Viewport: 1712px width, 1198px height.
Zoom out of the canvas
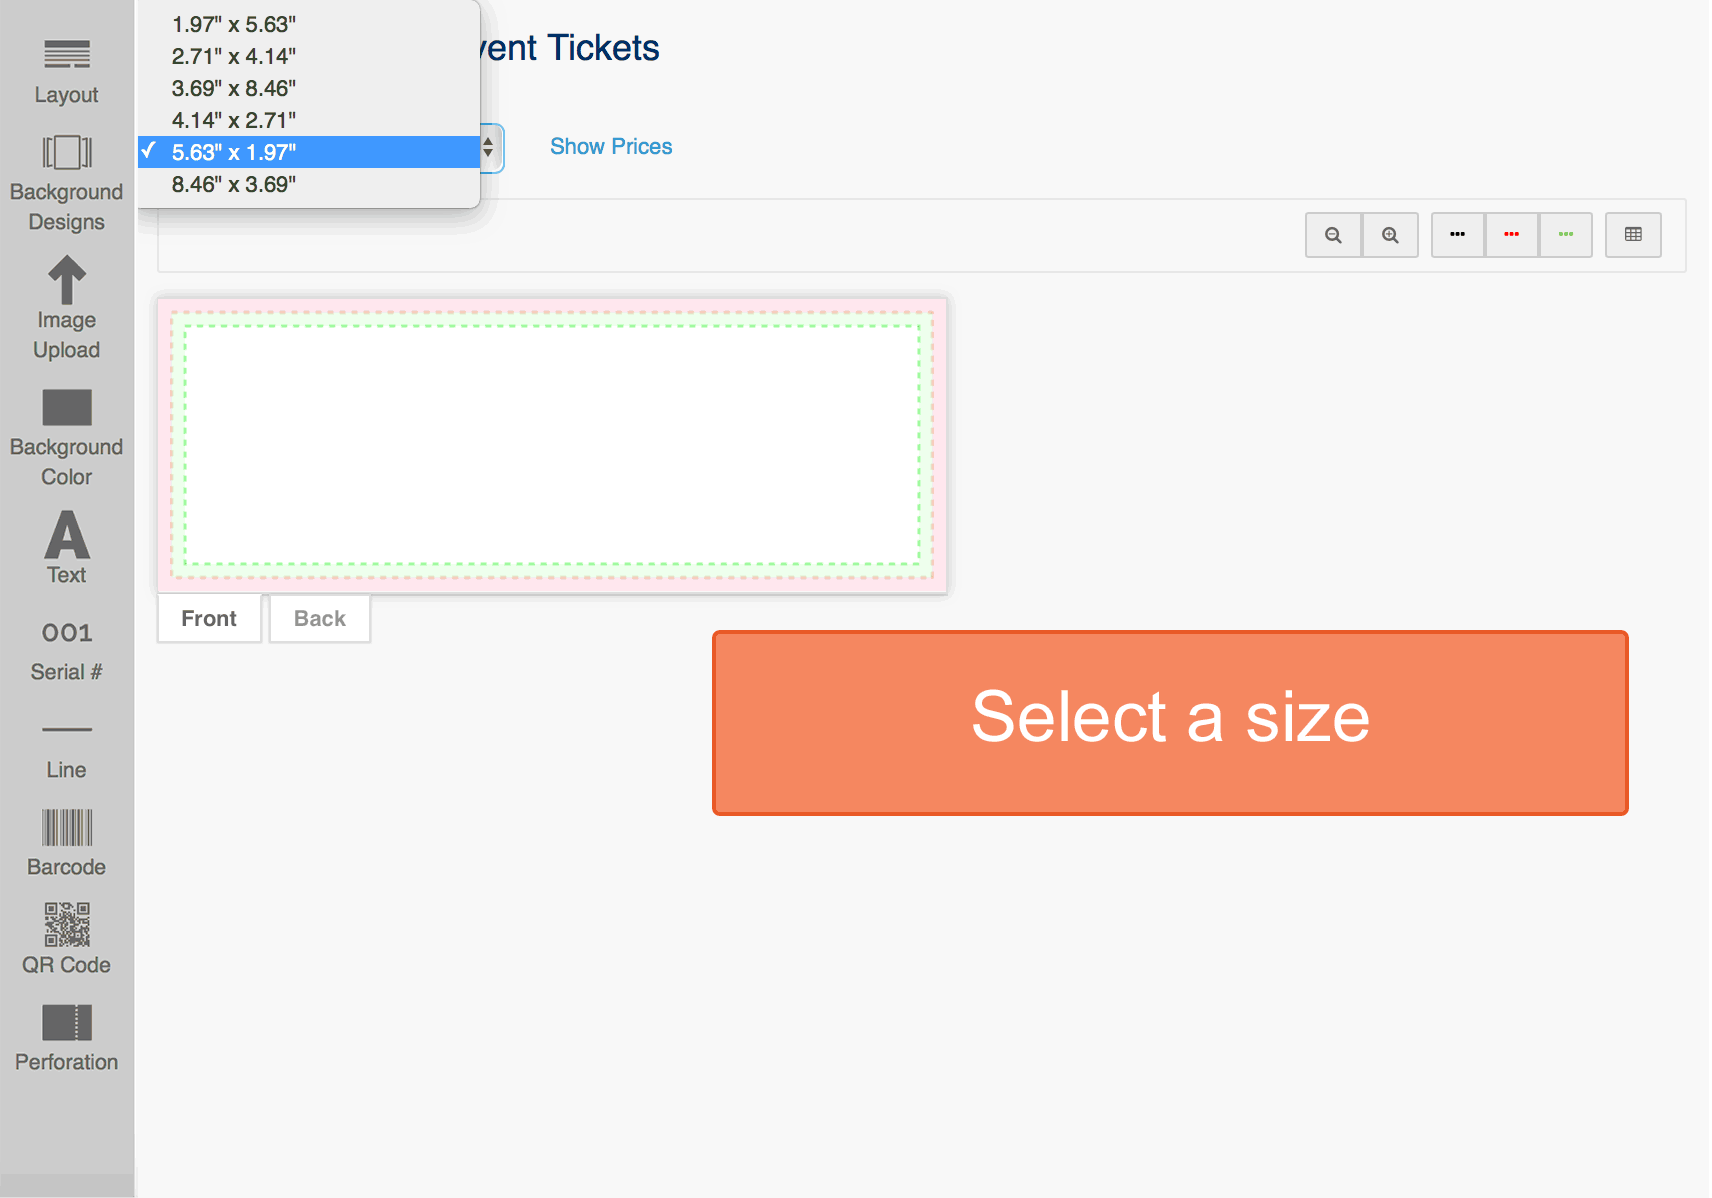1333,235
